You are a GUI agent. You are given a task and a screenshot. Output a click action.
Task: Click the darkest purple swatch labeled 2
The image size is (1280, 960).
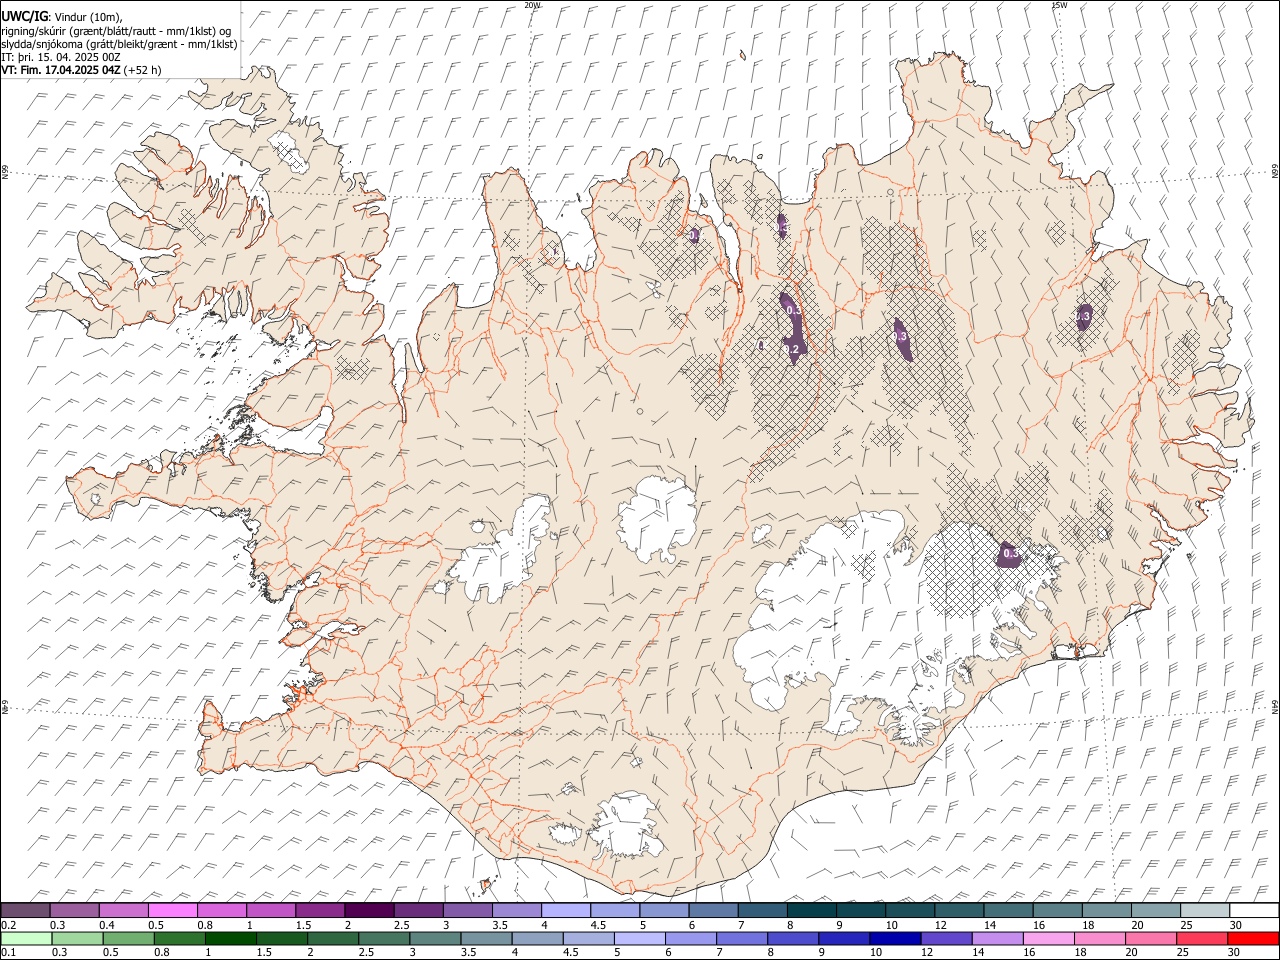click(368, 910)
